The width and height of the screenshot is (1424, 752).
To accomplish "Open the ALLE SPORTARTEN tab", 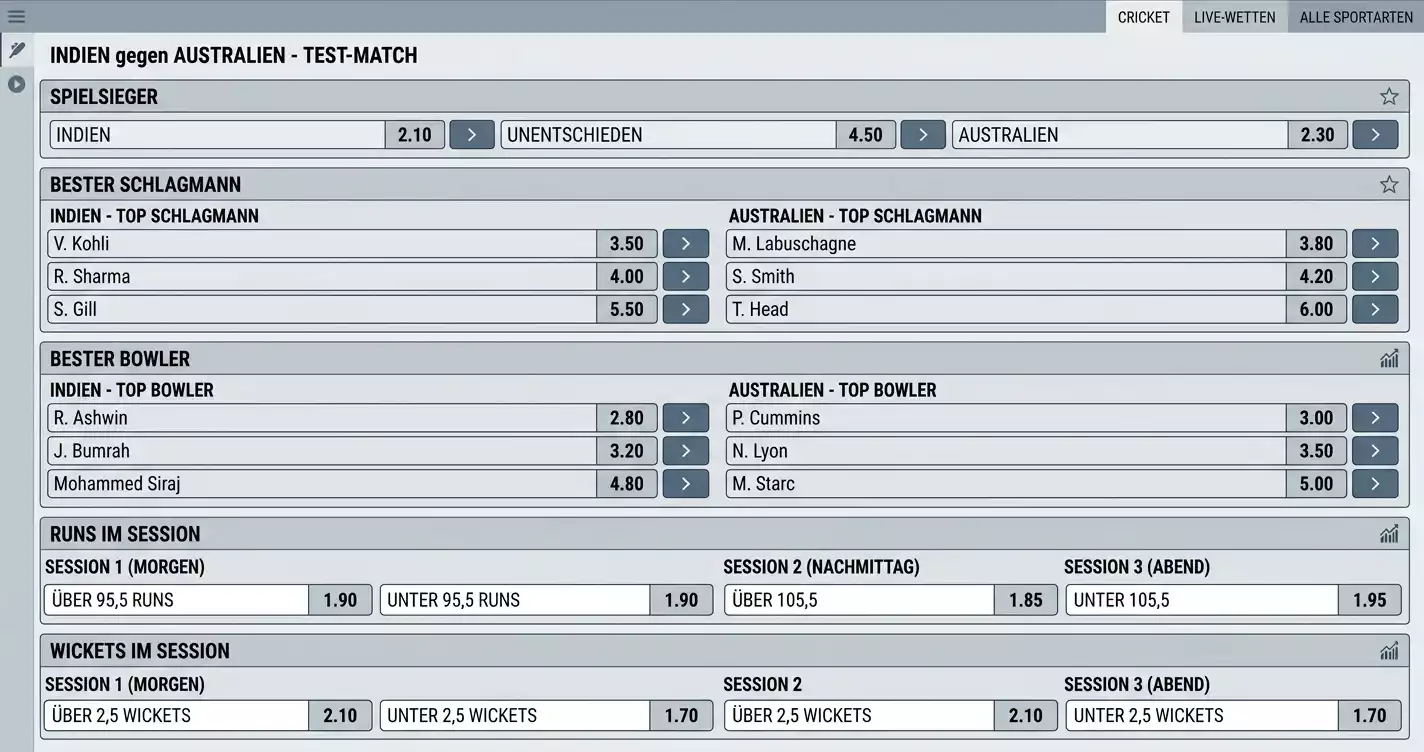I will [x=1356, y=17].
